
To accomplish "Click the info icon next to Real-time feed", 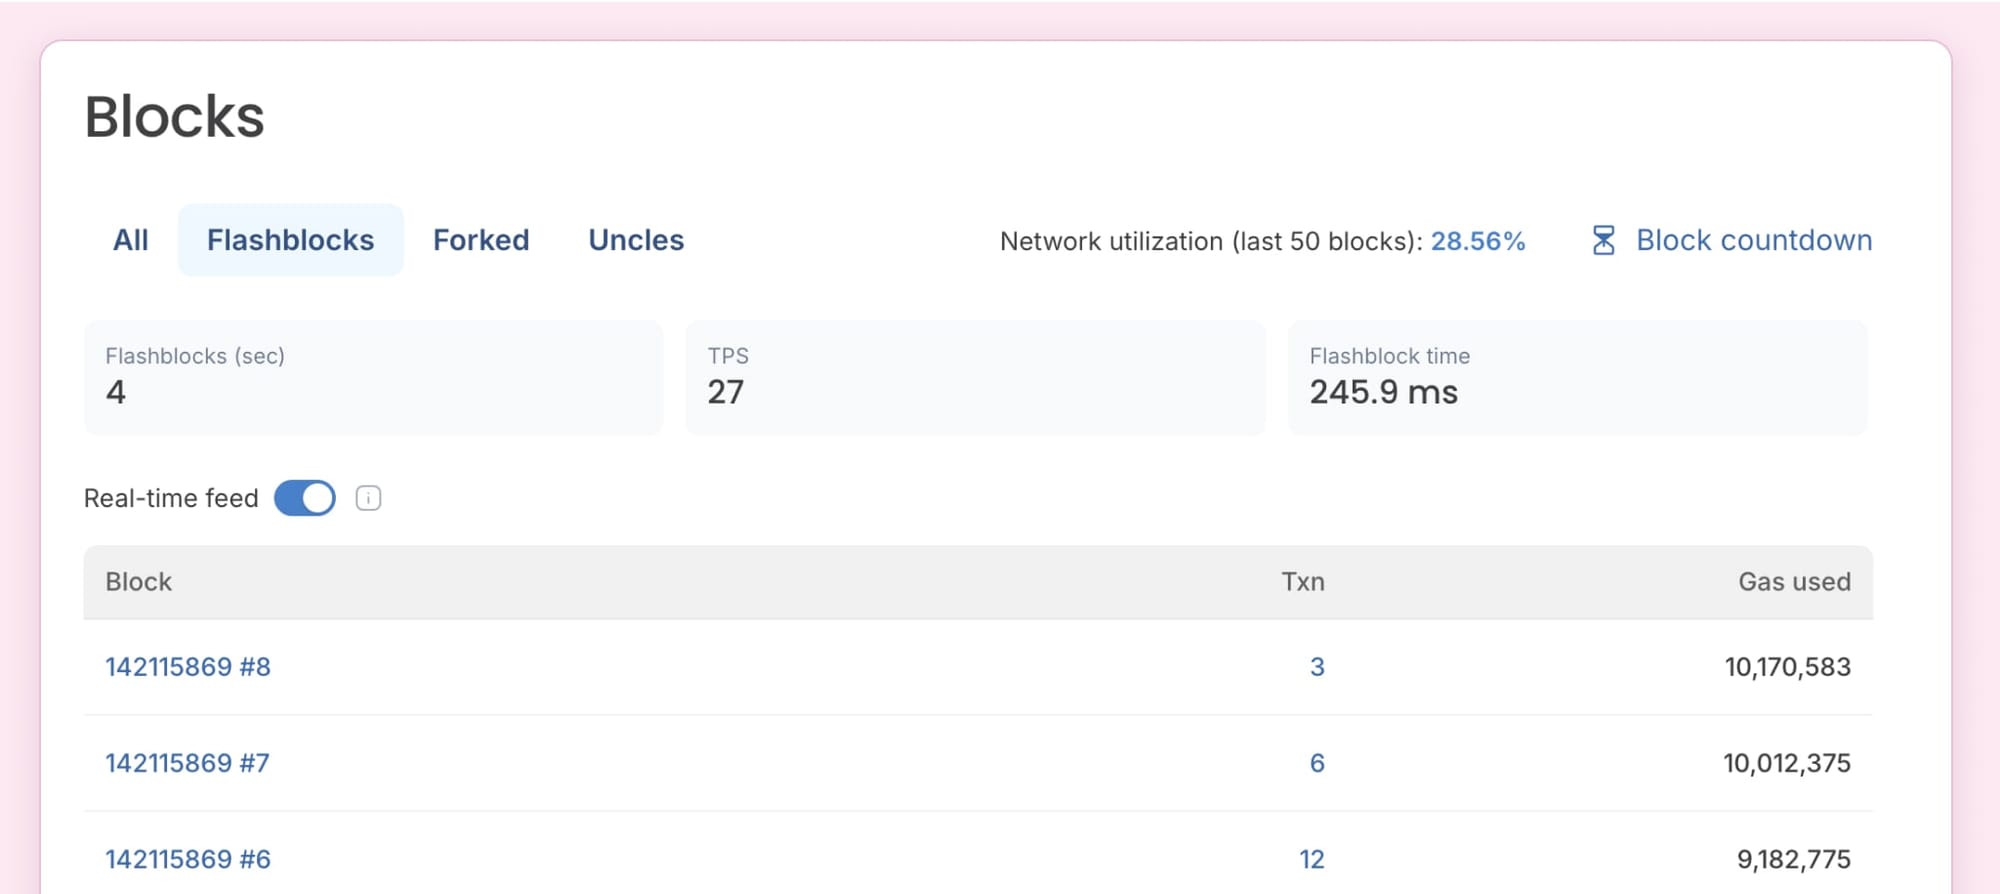I will point(368,498).
